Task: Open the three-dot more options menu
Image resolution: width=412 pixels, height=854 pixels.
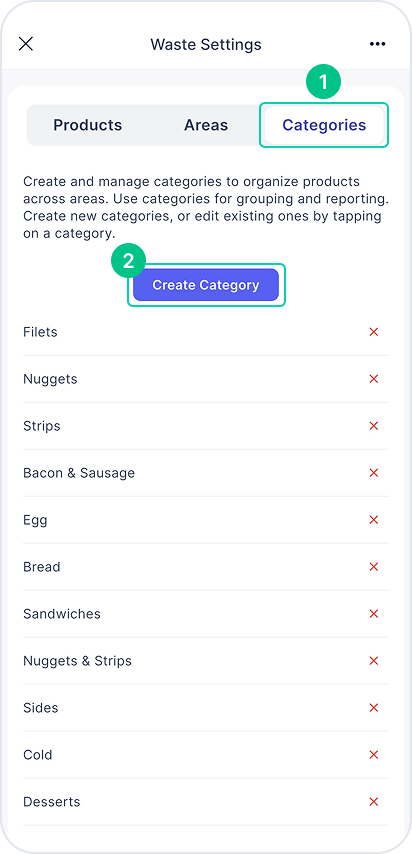Action: [377, 44]
